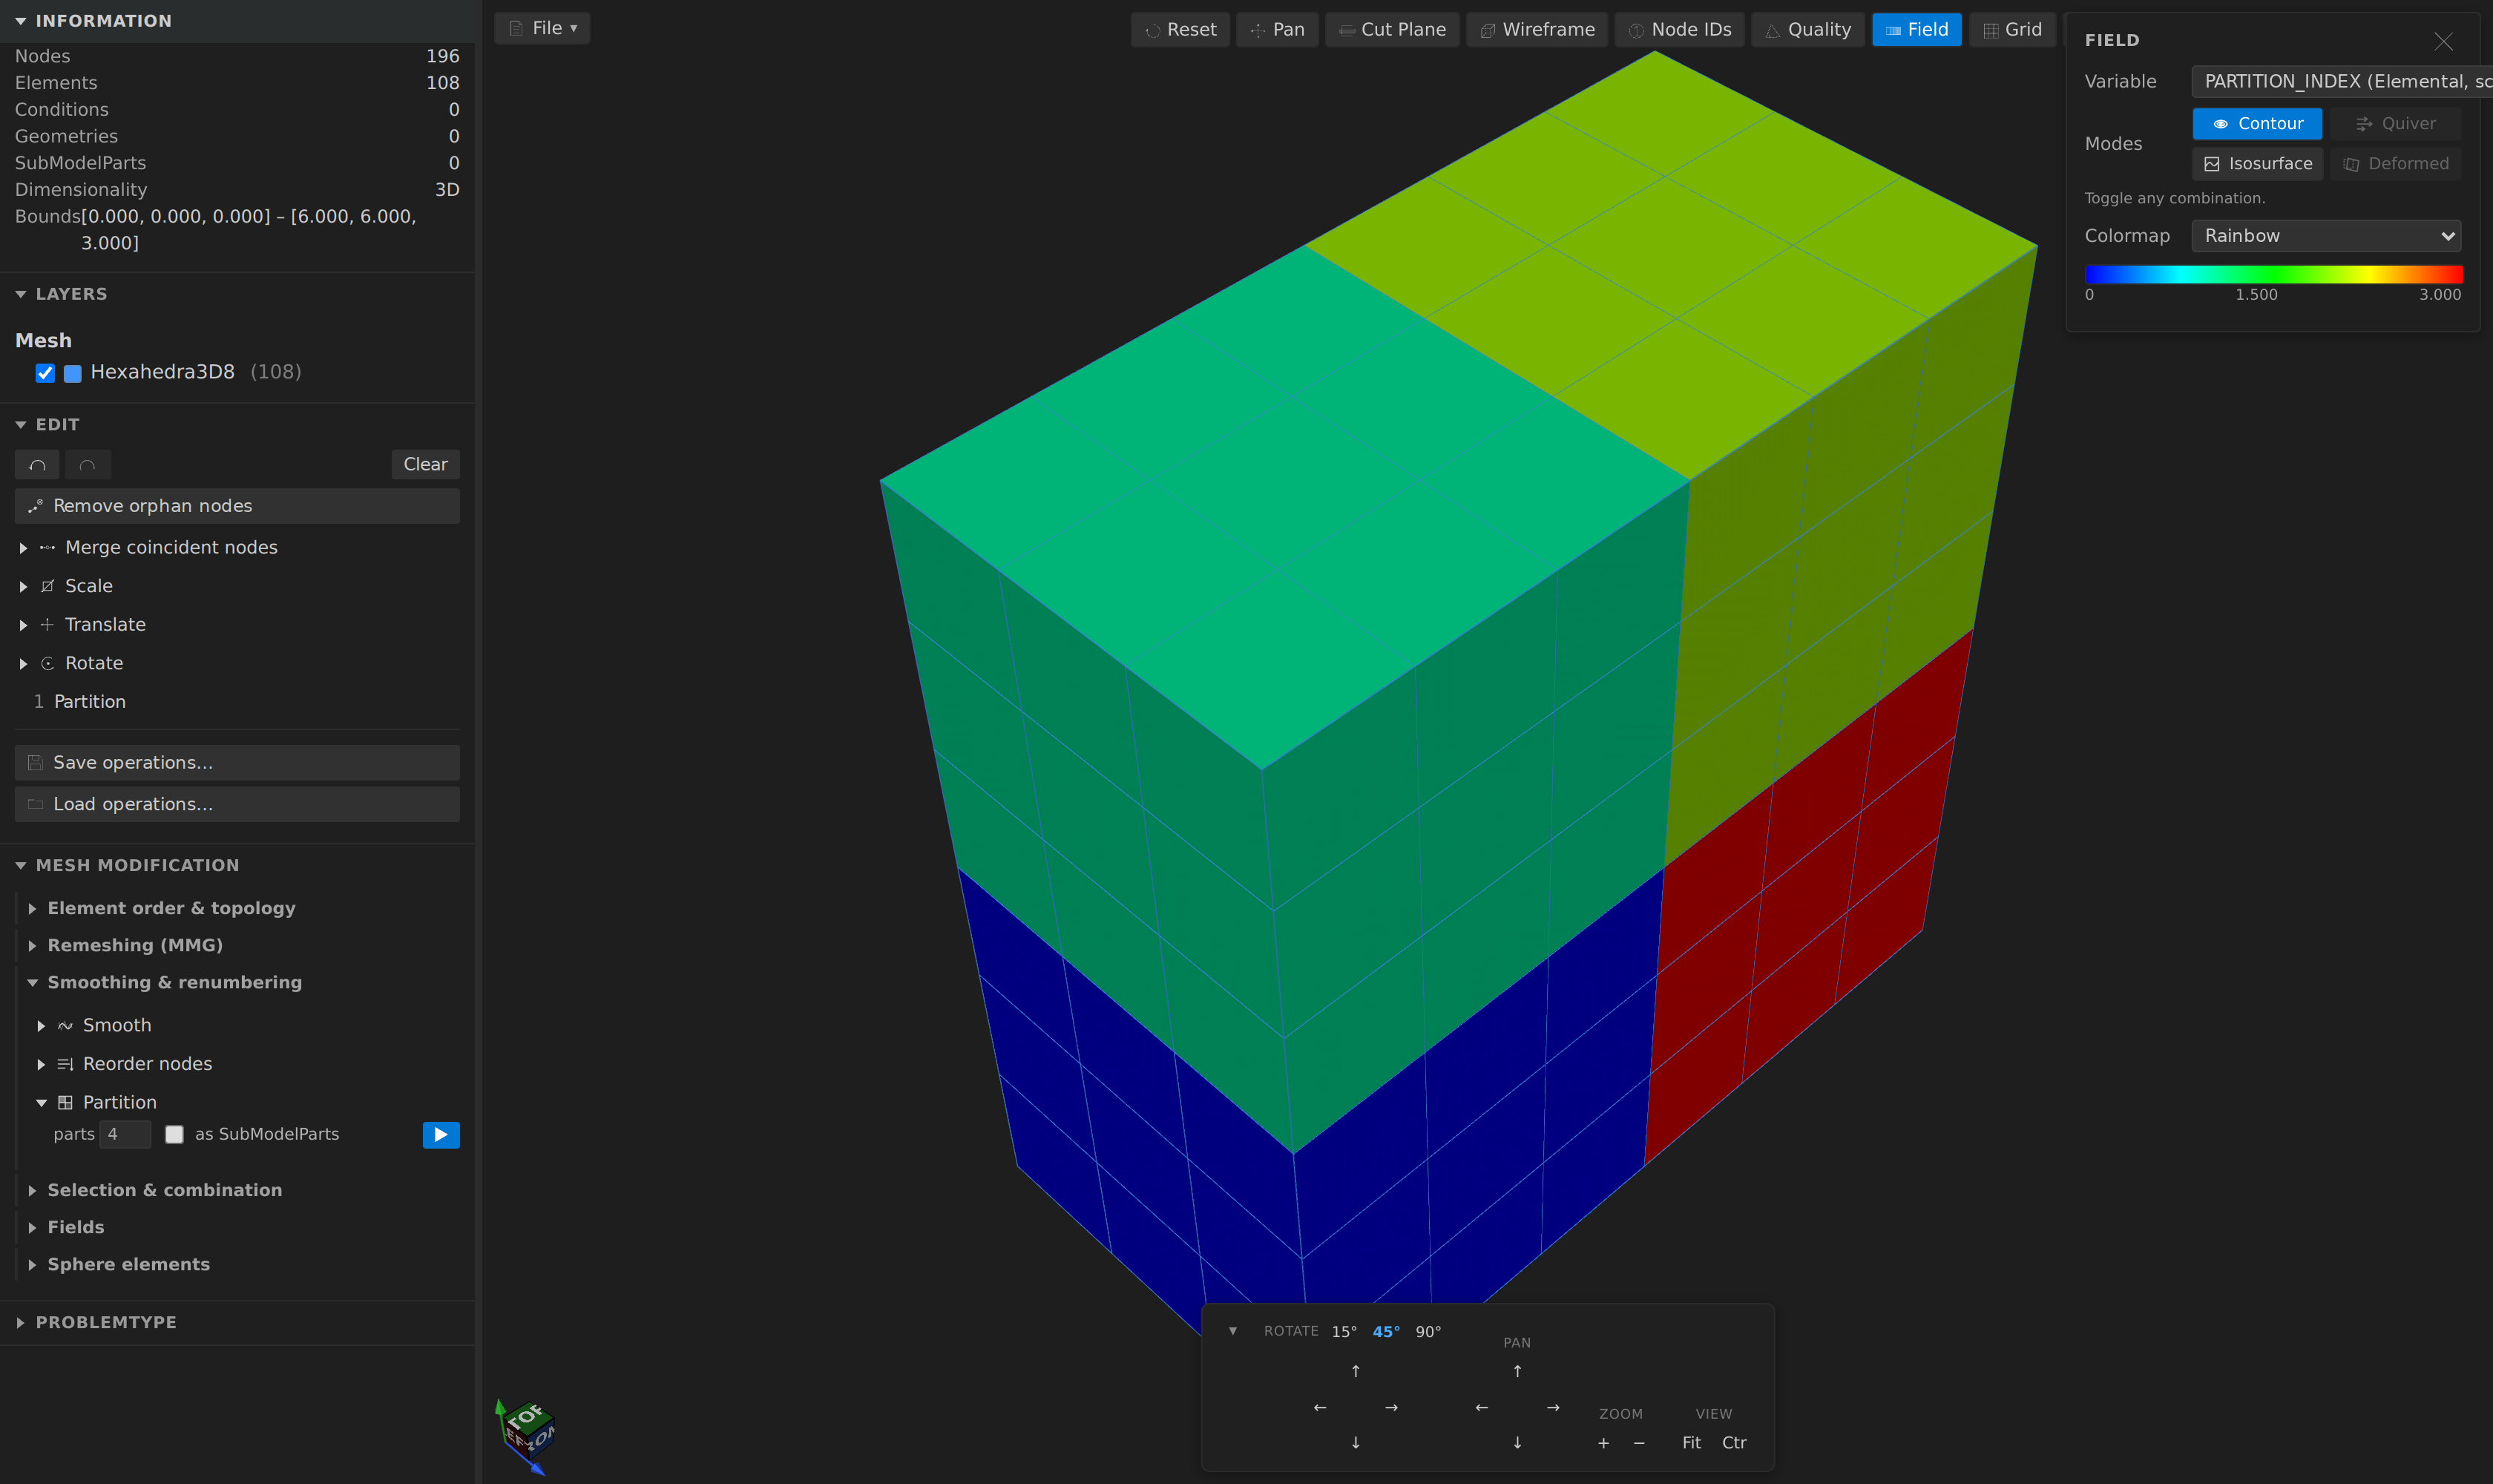Image resolution: width=2493 pixels, height=1484 pixels.
Task: Click Load operations button
Action: (237, 804)
